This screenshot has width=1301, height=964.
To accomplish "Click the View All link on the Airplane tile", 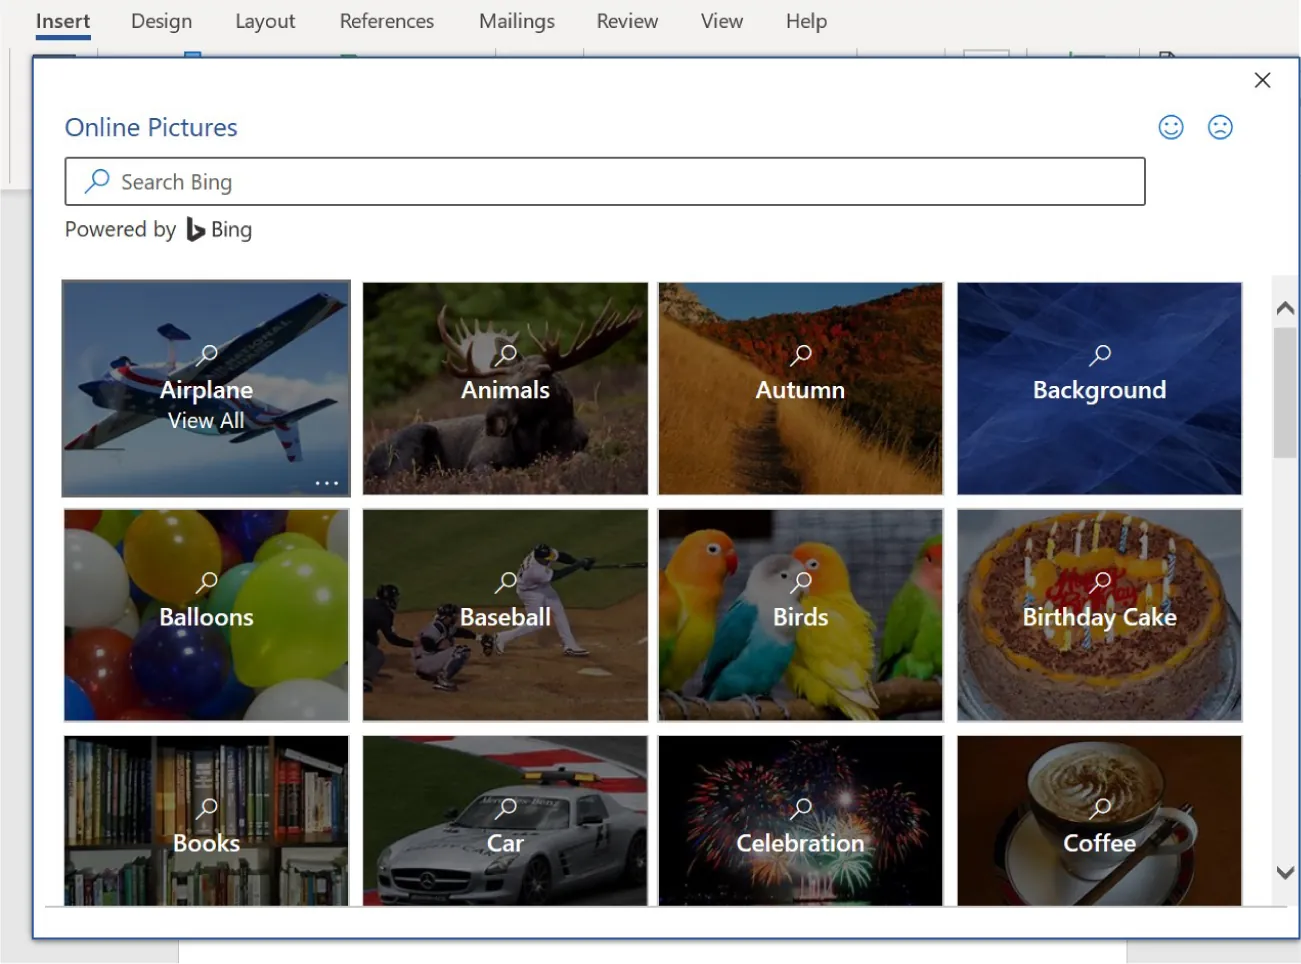I will coord(206,421).
